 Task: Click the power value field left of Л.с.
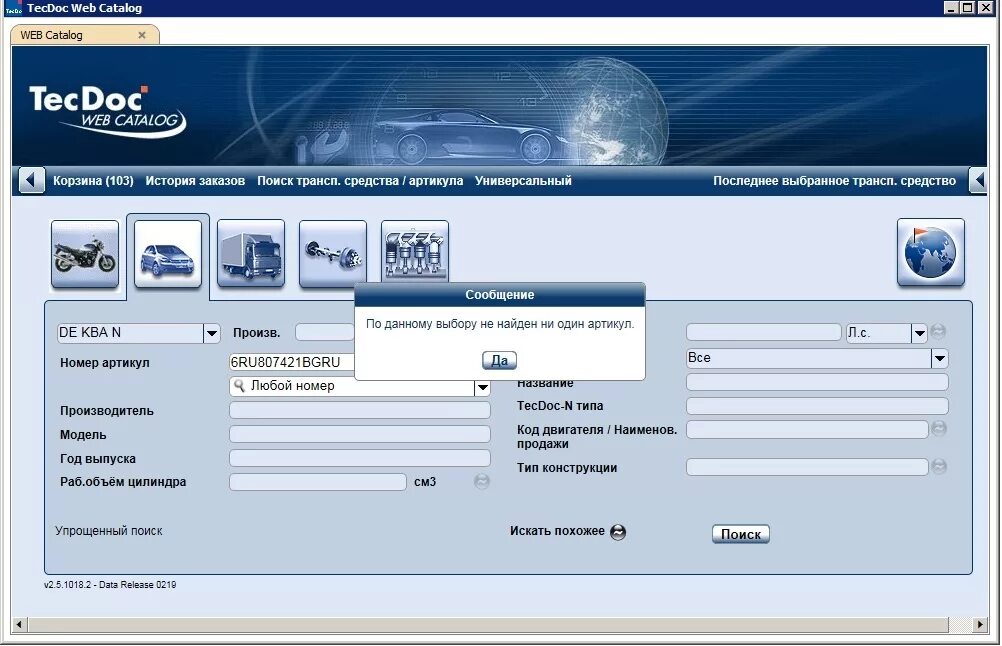pyautogui.click(x=764, y=332)
